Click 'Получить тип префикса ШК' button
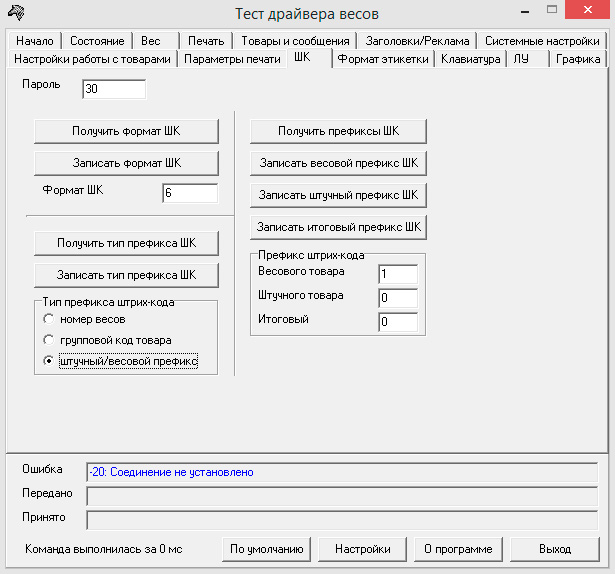Viewport: 615px width, 574px height. pos(126,243)
